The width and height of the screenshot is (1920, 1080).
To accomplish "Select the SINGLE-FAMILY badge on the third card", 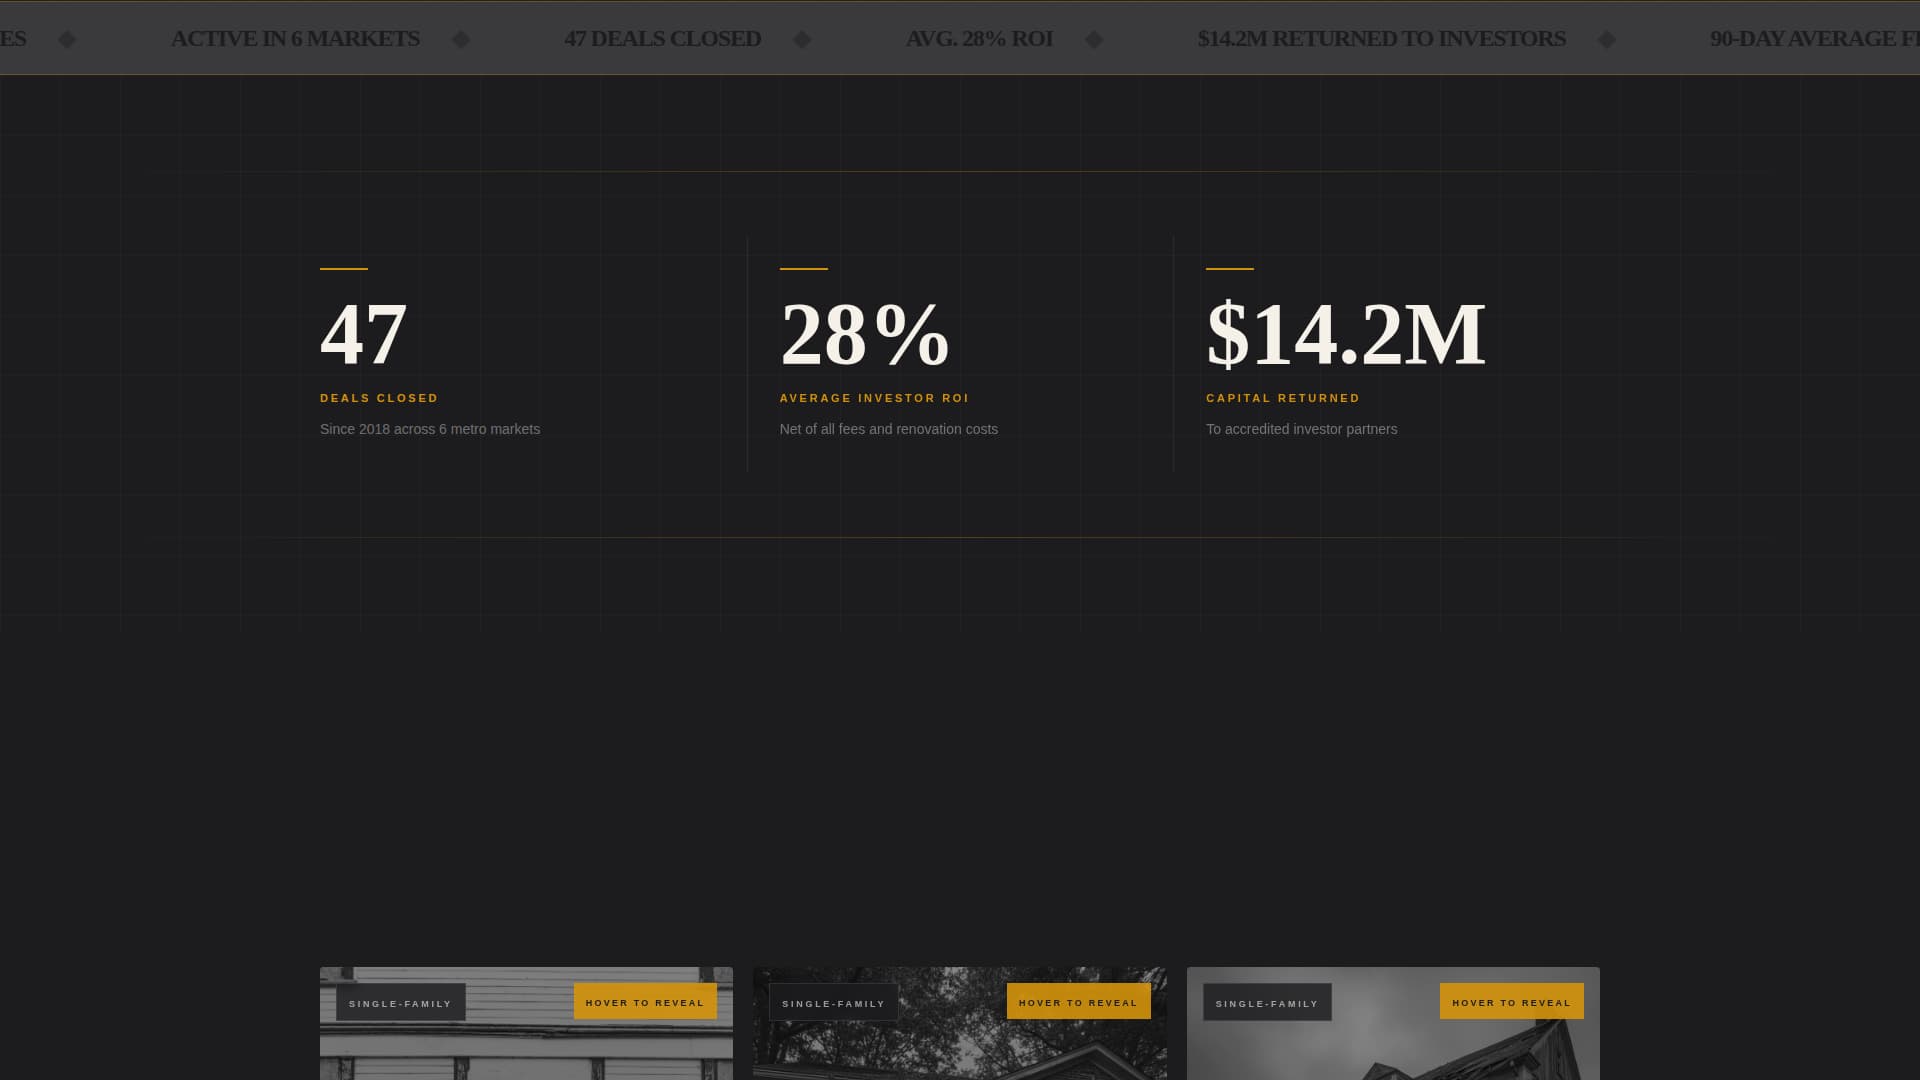I will [1267, 1002].
